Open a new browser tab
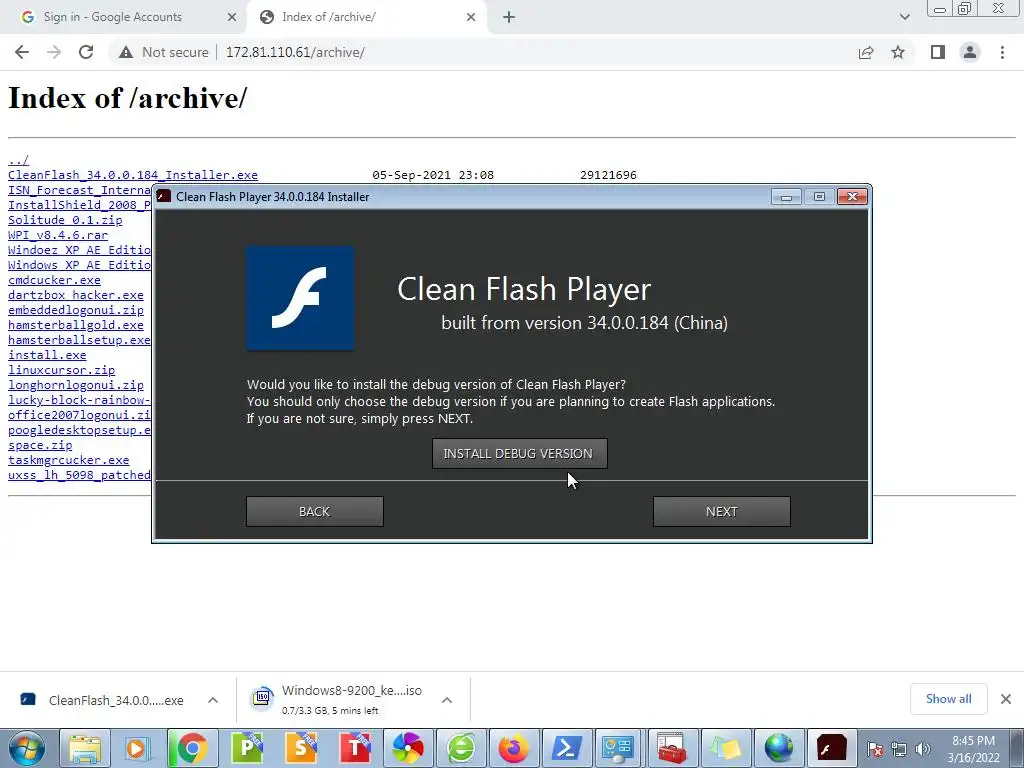1024x768 pixels. coord(509,17)
